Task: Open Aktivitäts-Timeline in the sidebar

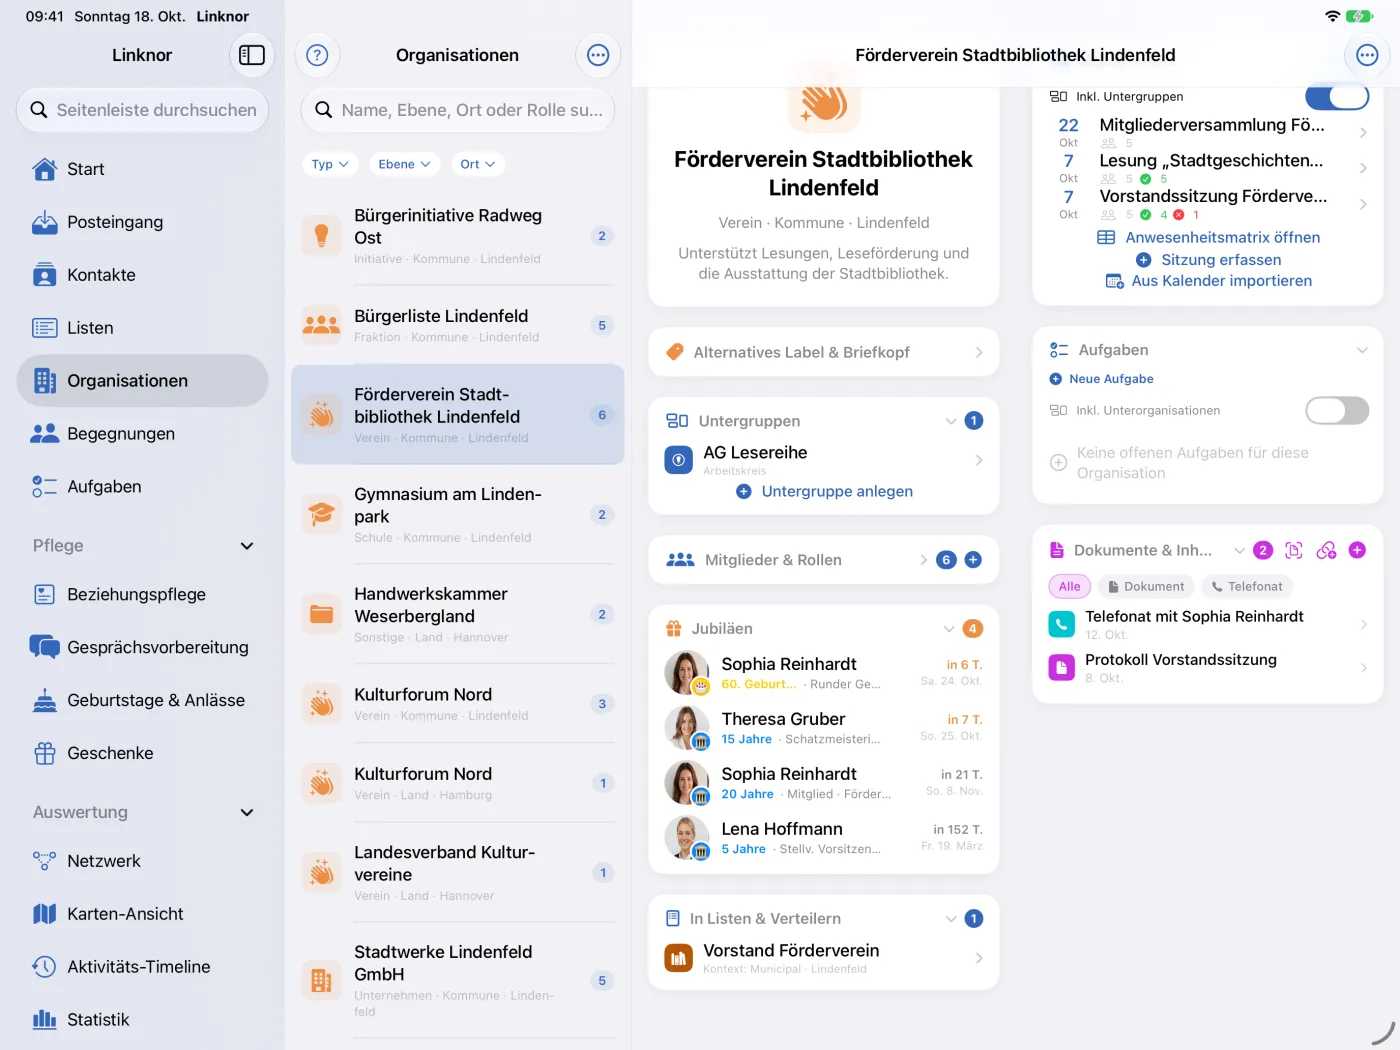Action: click(x=142, y=967)
